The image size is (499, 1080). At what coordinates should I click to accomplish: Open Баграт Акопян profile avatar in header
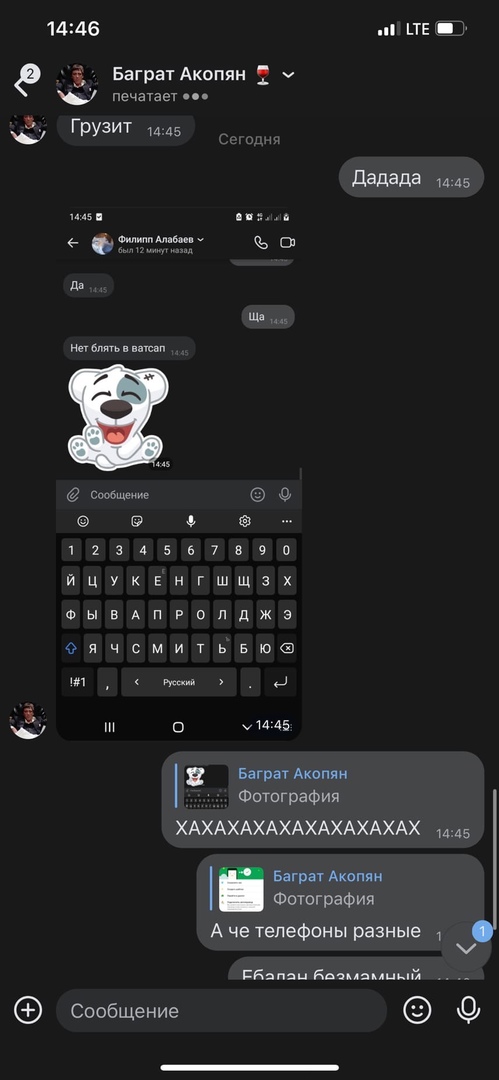(x=77, y=84)
